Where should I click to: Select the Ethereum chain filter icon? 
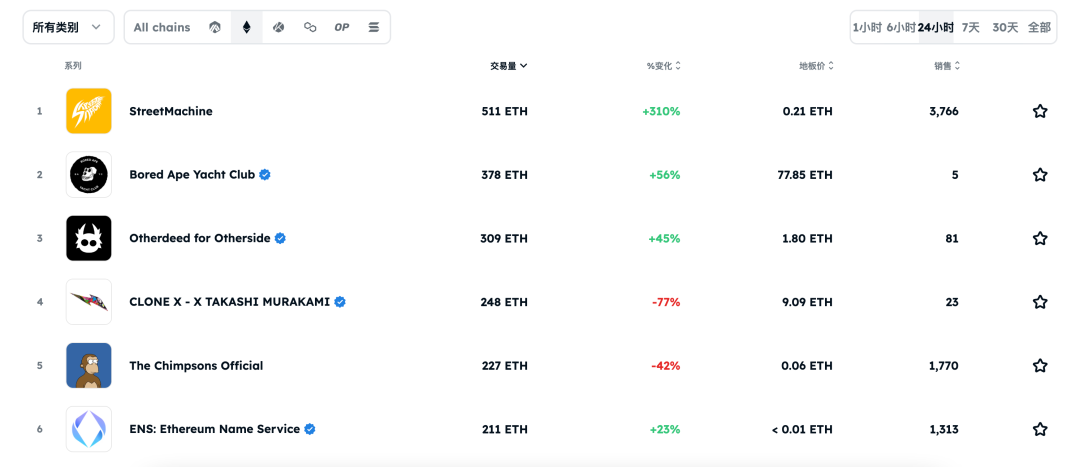[247, 27]
